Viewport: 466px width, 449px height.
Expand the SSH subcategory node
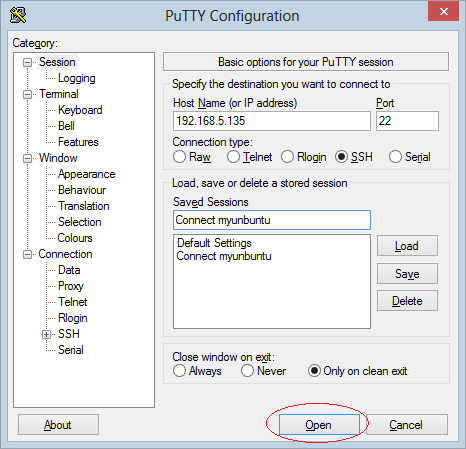46,334
